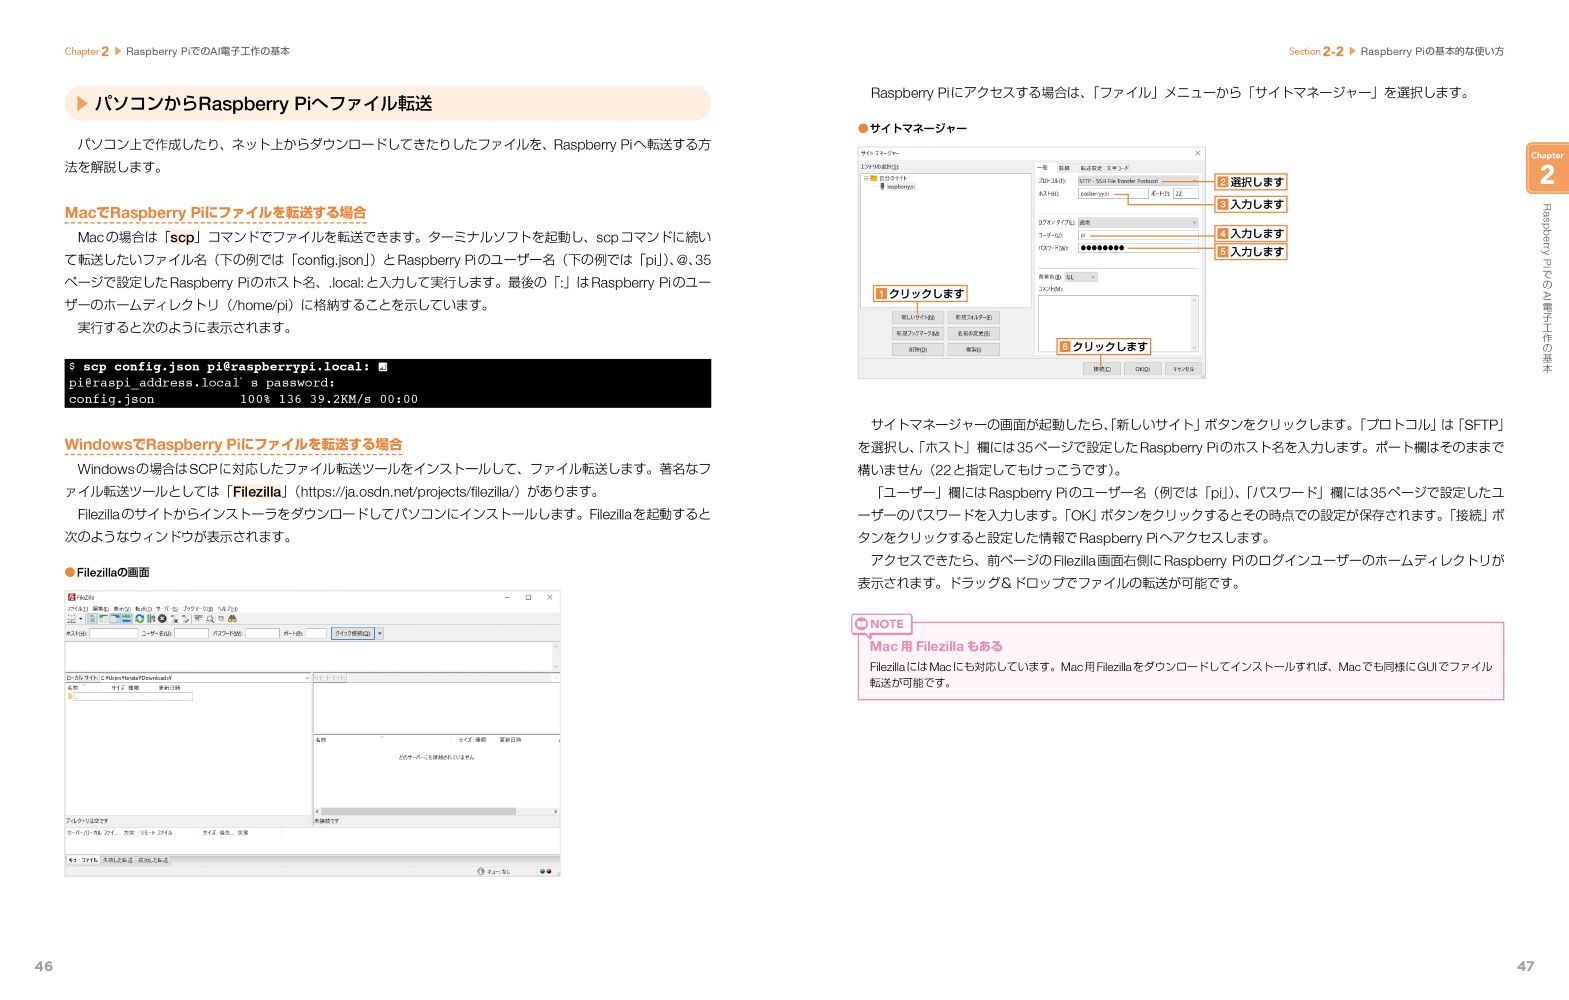Click the 接続 button in Site Manager
The height and width of the screenshot is (1000, 1569).
click(x=1101, y=369)
